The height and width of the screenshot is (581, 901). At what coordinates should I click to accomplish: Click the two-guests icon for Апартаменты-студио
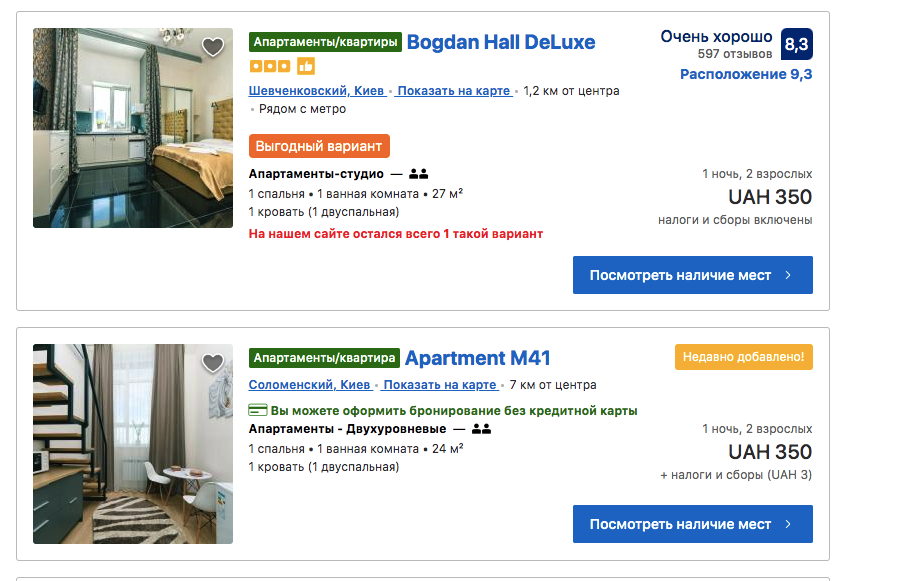point(418,174)
